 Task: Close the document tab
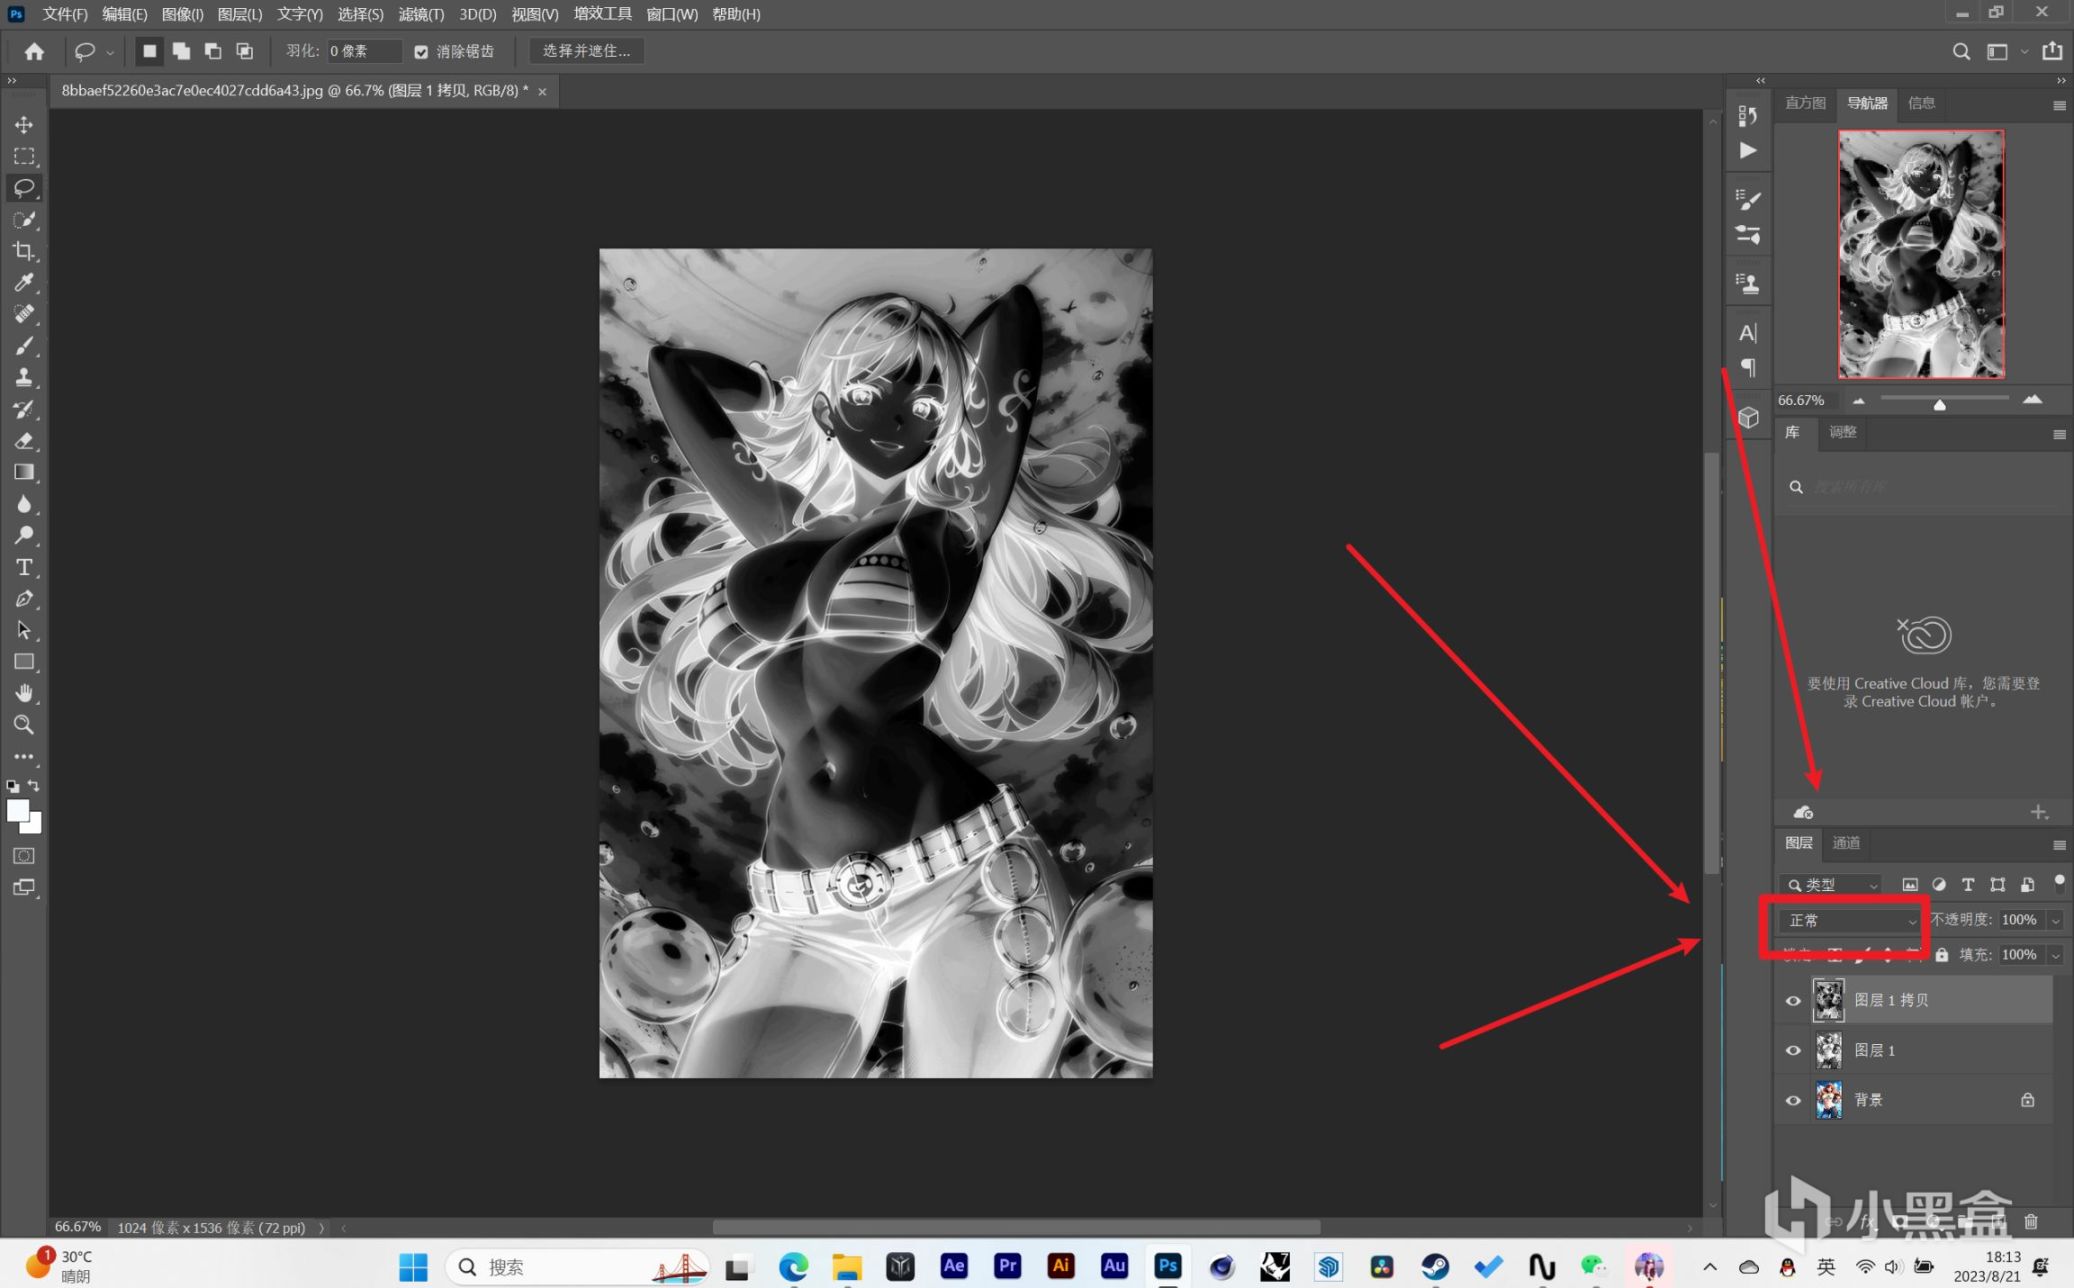coord(542,91)
